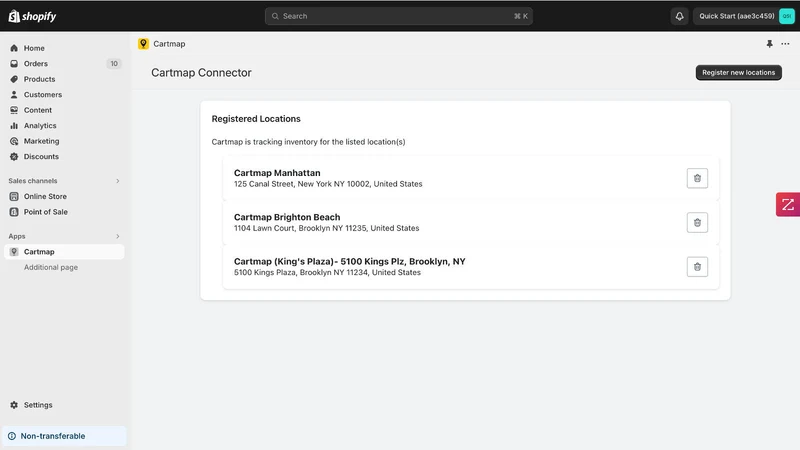
Task: Click the tracking inventory description text
Action: (308, 142)
